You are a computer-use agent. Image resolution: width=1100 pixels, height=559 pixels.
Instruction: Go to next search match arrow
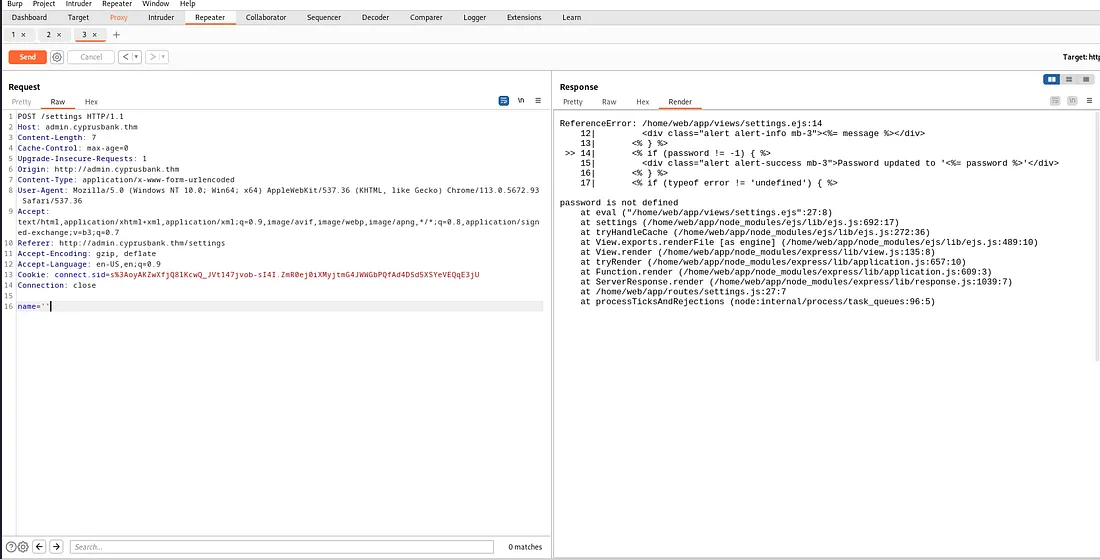click(x=57, y=547)
